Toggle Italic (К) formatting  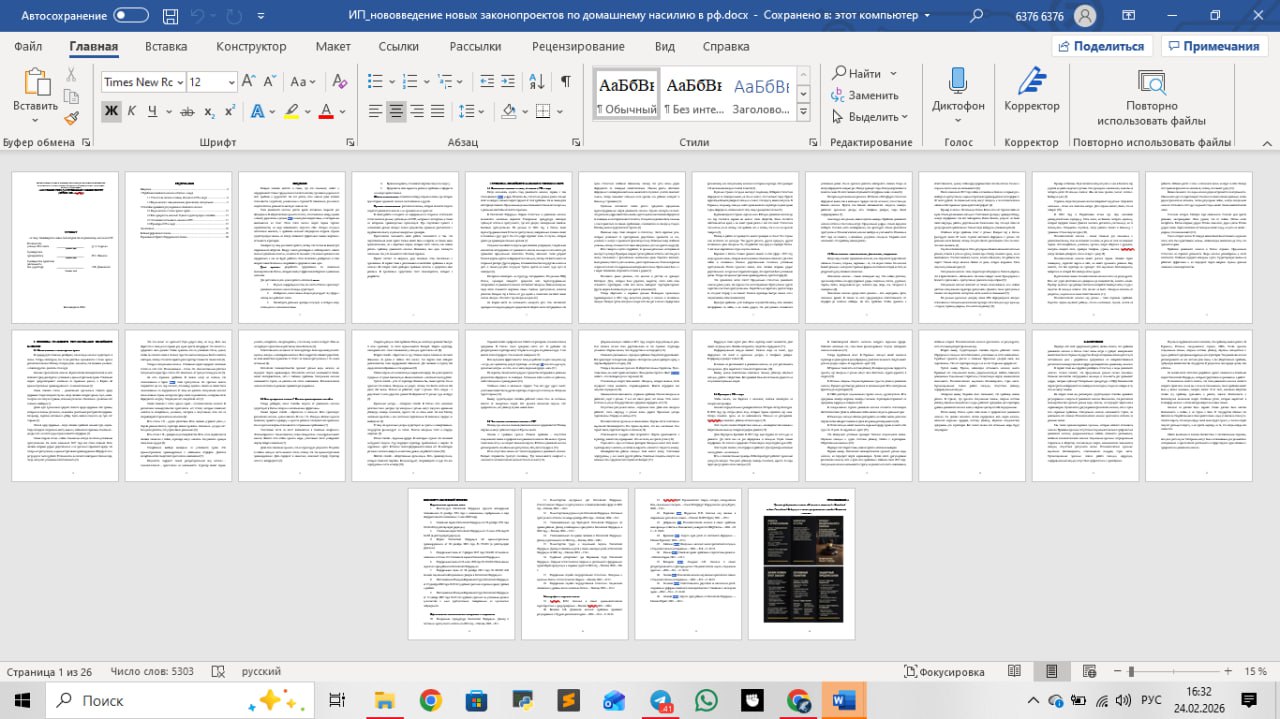coord(132,111)
